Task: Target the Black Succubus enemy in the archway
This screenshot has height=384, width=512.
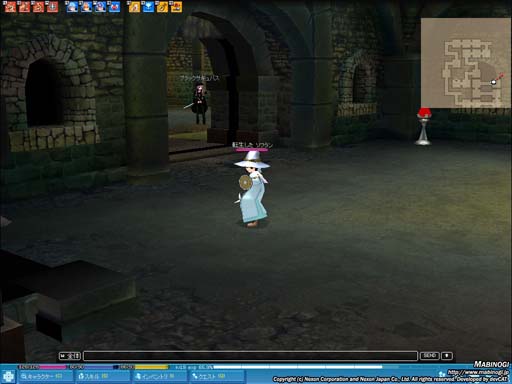Action: tap(199, 103)
